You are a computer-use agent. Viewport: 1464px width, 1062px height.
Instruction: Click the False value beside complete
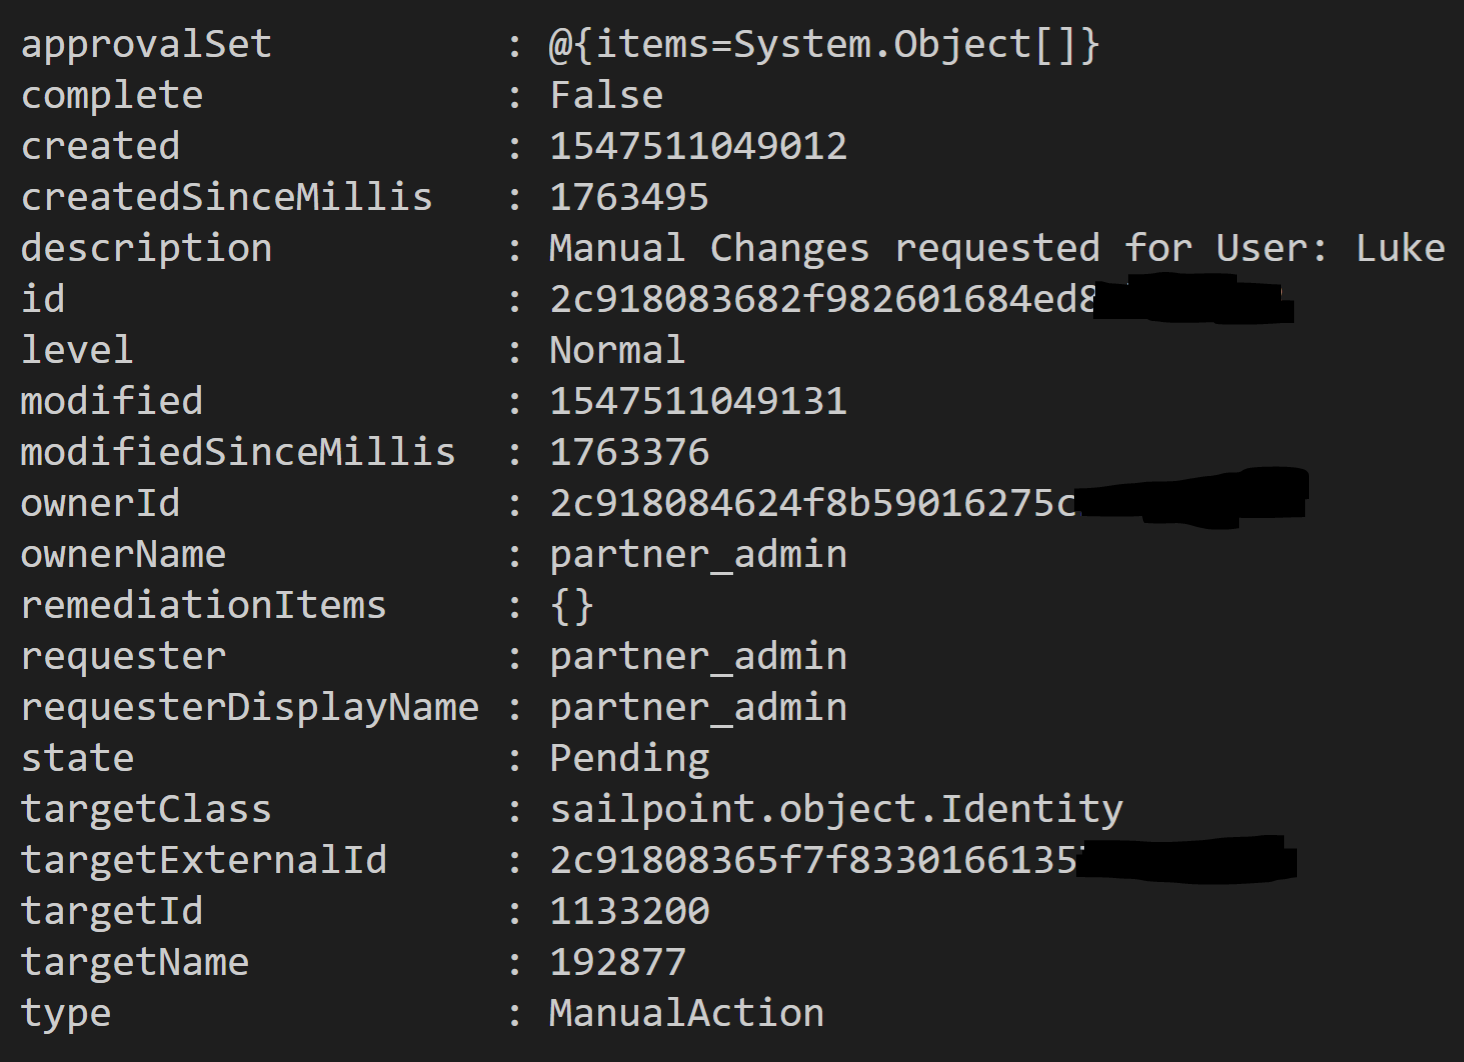click(606, 96)
